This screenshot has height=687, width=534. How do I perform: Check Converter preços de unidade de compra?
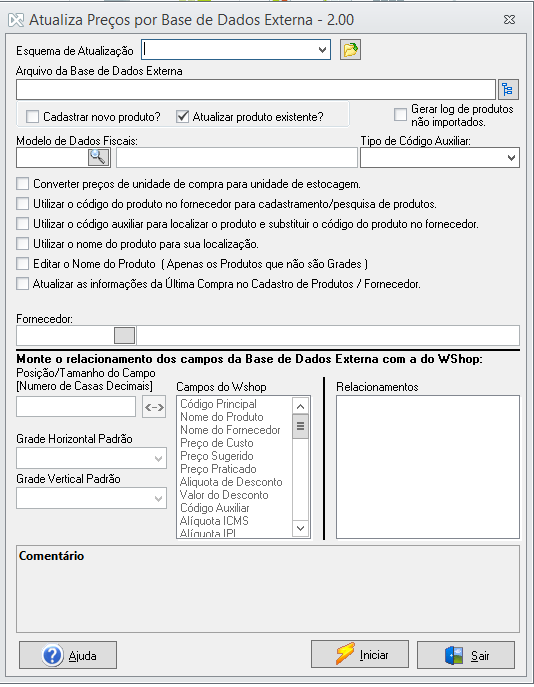click(22, 184)
